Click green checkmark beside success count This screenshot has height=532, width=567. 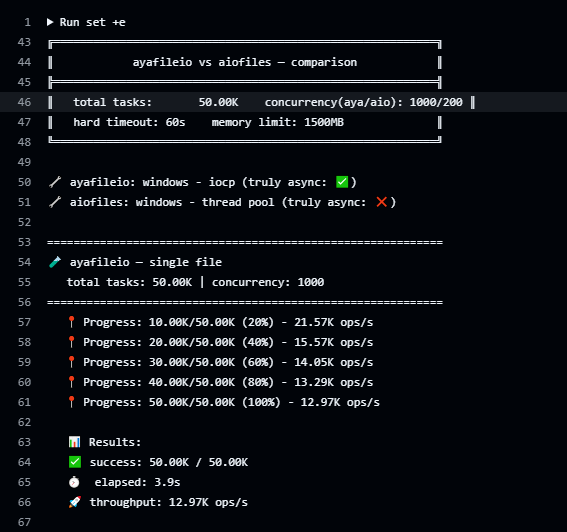tap(75, 462)
